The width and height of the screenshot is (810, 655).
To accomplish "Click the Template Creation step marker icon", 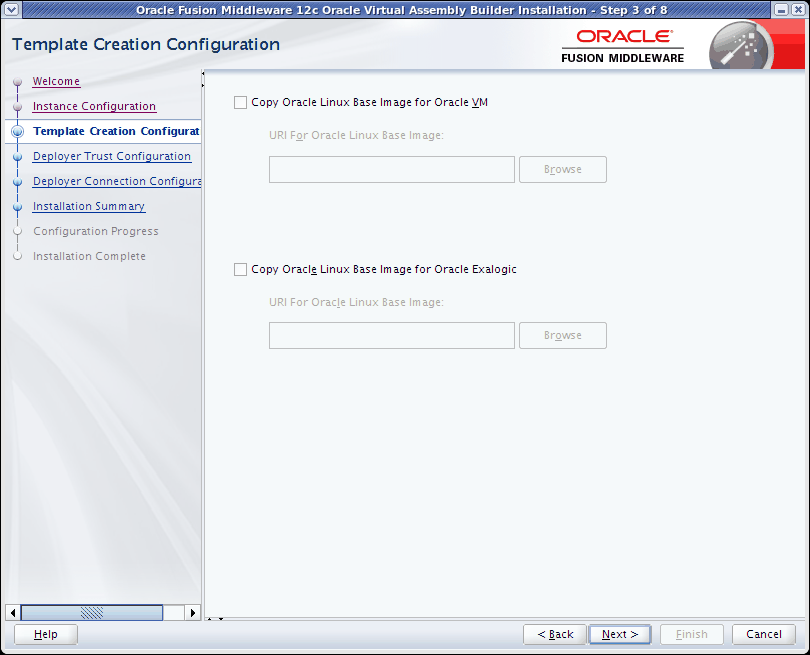I will click(18, 132).
